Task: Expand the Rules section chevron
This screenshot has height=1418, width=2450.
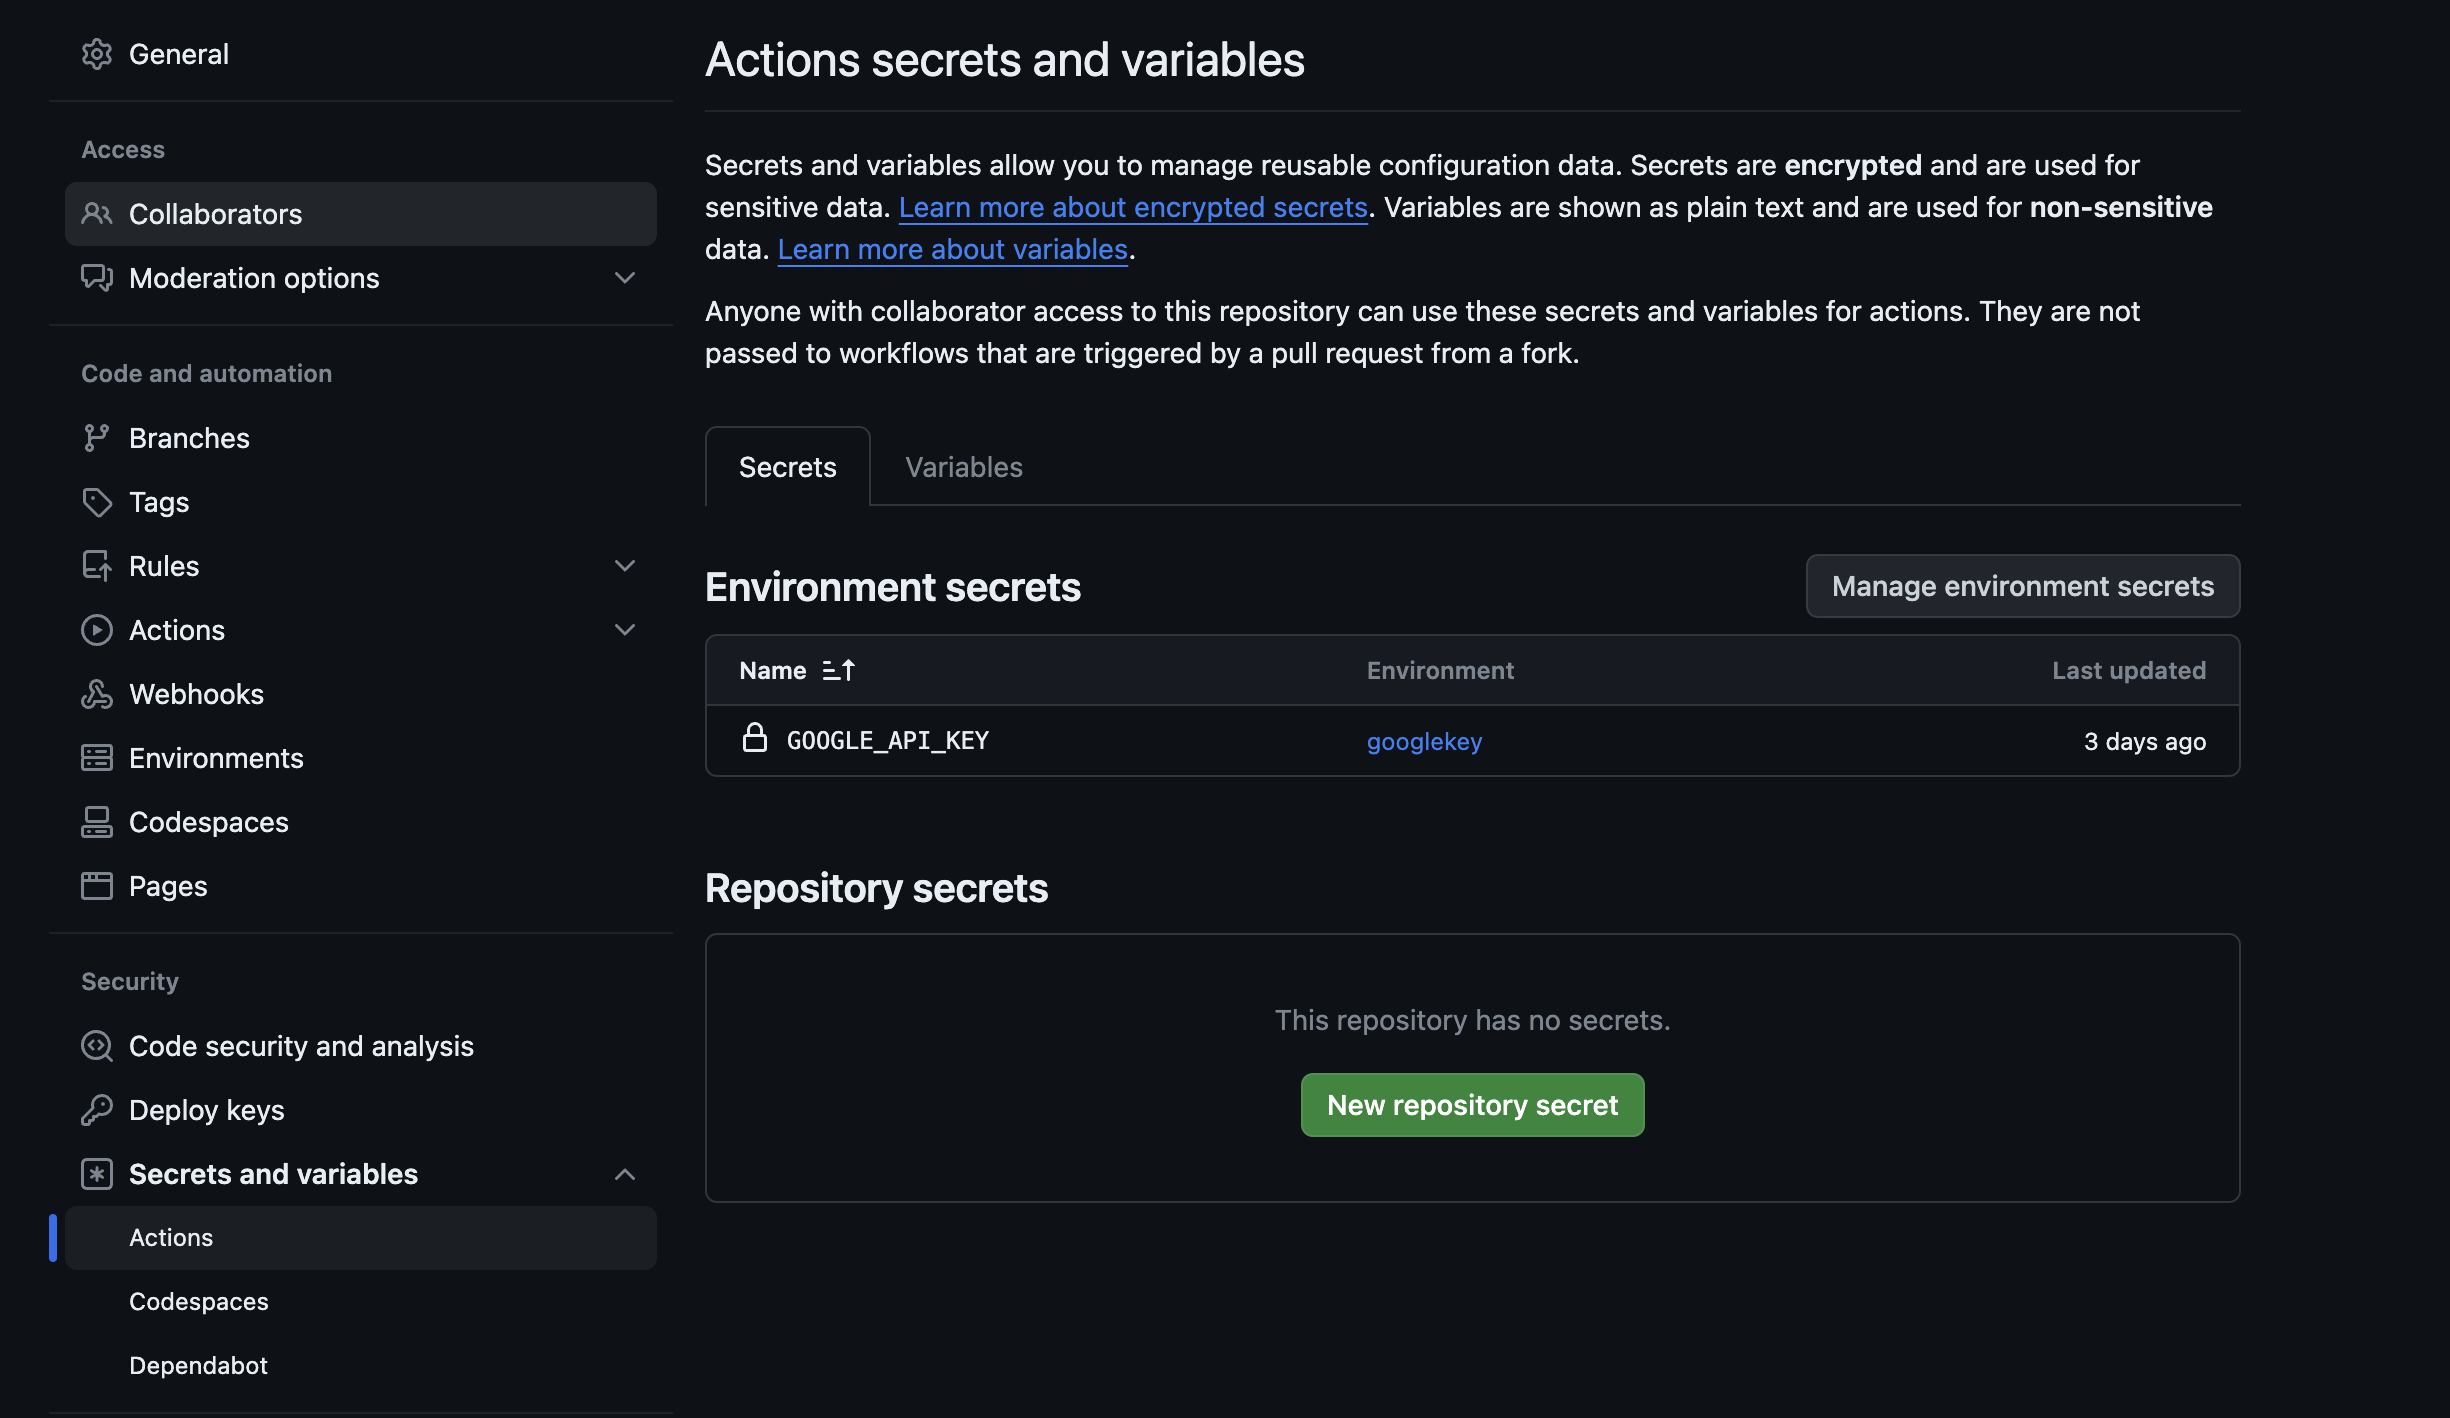Action: click(x=625, y=566)
